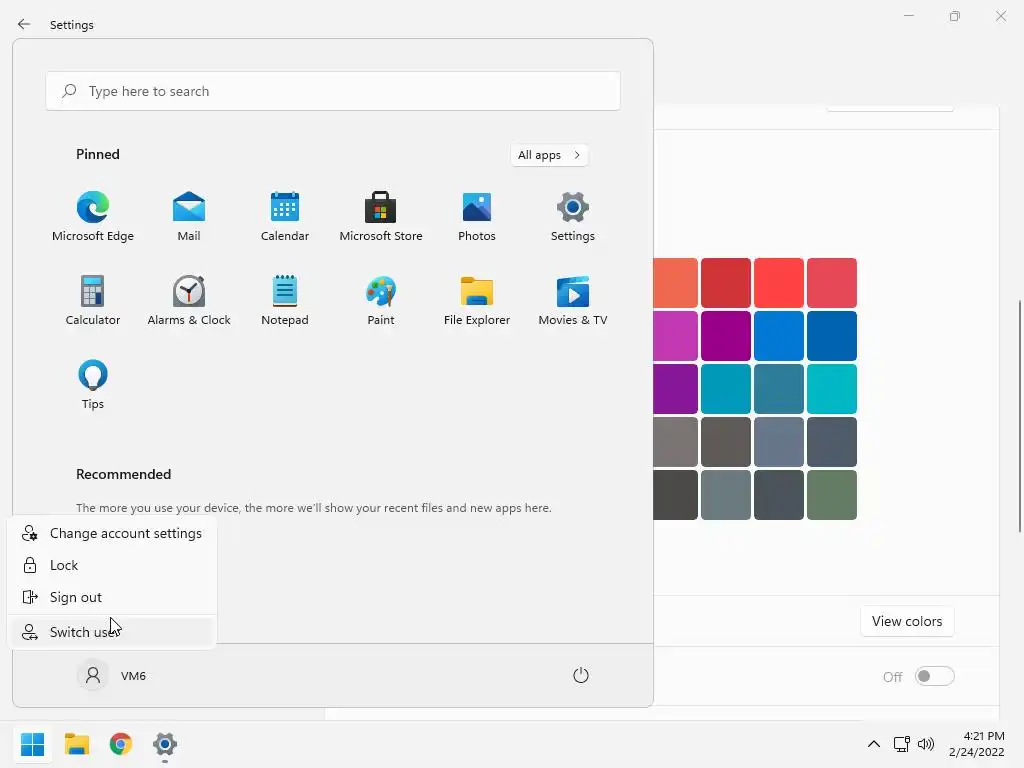Select the bright red color swatch
The height and width of the screenshot is (768, 1024).
point(778,283)
